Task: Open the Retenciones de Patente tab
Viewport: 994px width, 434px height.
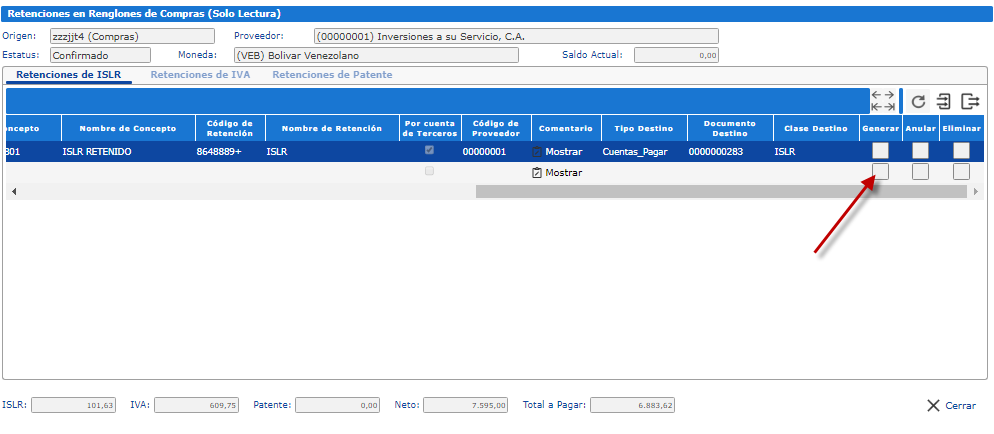Action: 332,75
